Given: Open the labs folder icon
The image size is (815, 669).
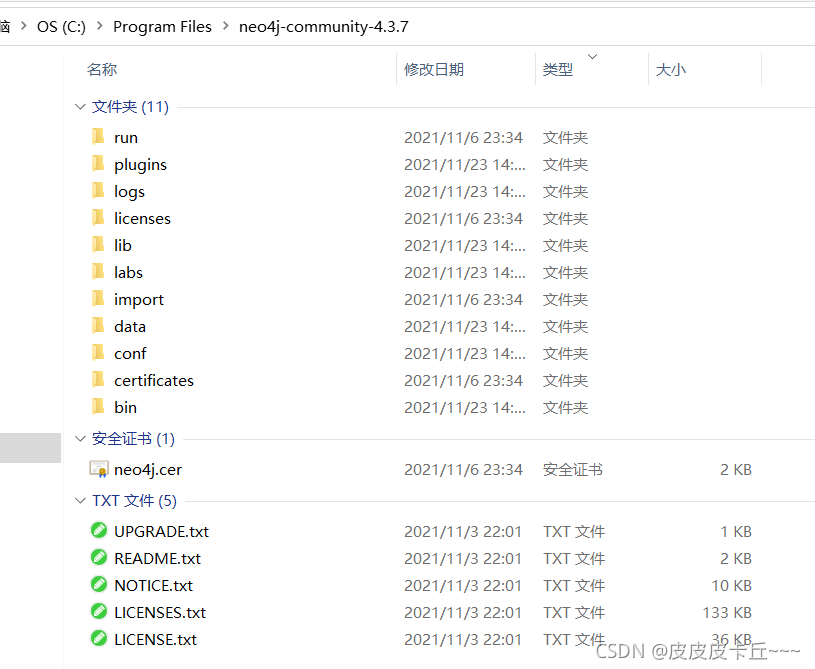Looking at the screenshot, I should pyautogui.click(x=98, y=272).
